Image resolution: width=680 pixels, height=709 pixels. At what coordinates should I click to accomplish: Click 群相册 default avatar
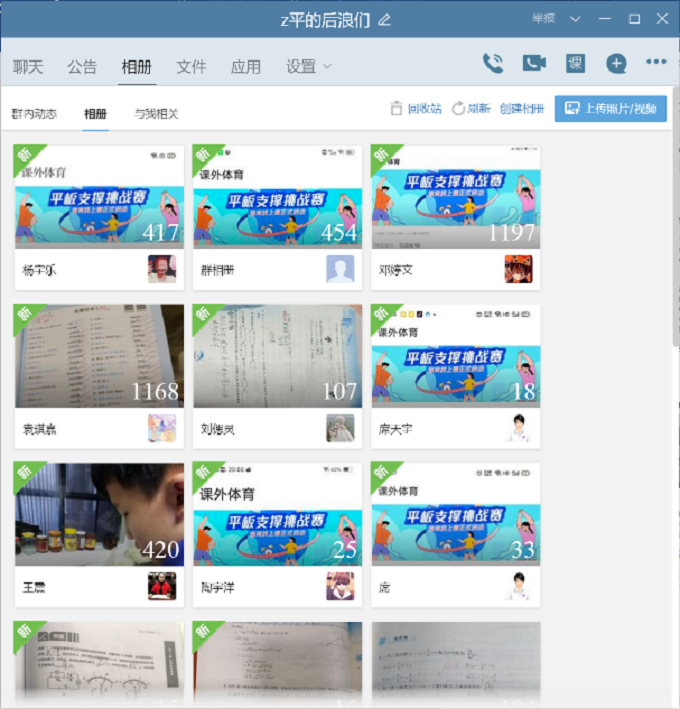pos(340,269)
